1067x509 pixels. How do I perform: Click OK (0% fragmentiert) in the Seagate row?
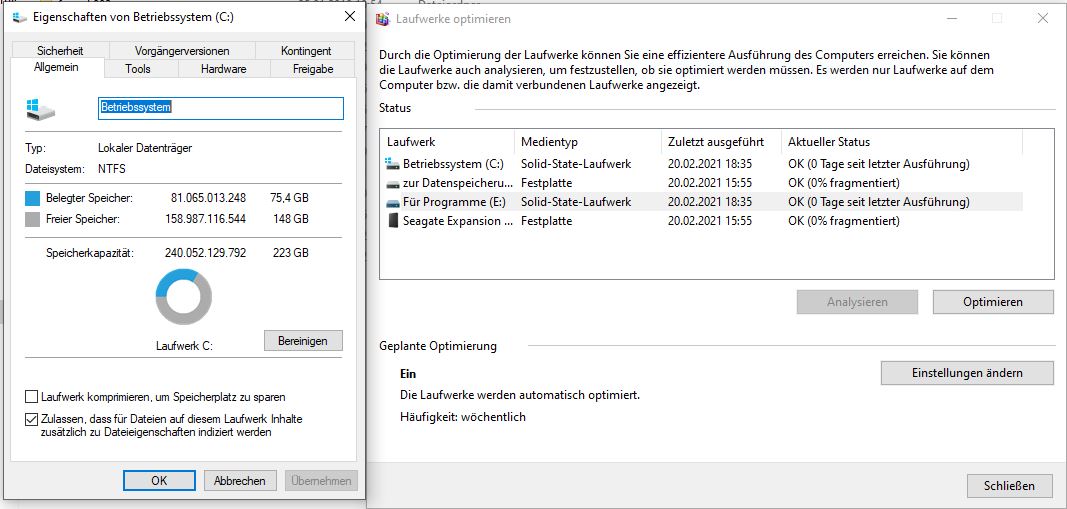[x=844, y=221]
